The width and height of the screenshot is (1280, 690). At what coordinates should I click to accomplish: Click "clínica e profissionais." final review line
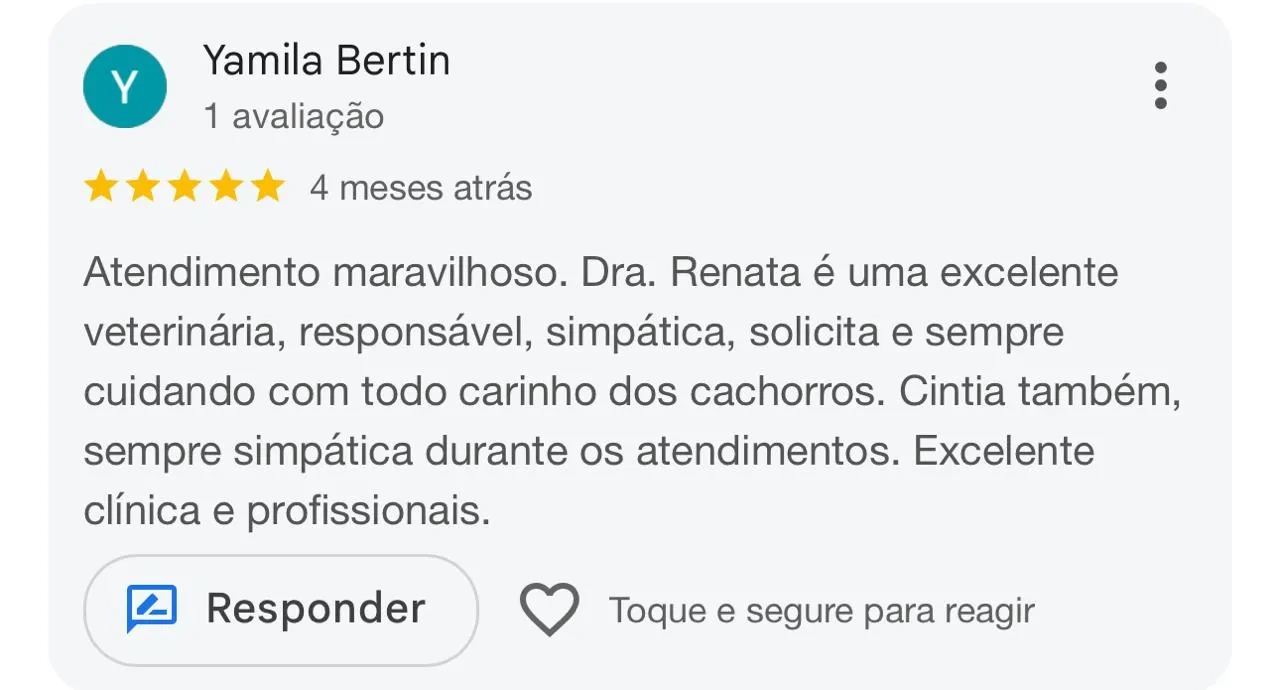[287, 511]
